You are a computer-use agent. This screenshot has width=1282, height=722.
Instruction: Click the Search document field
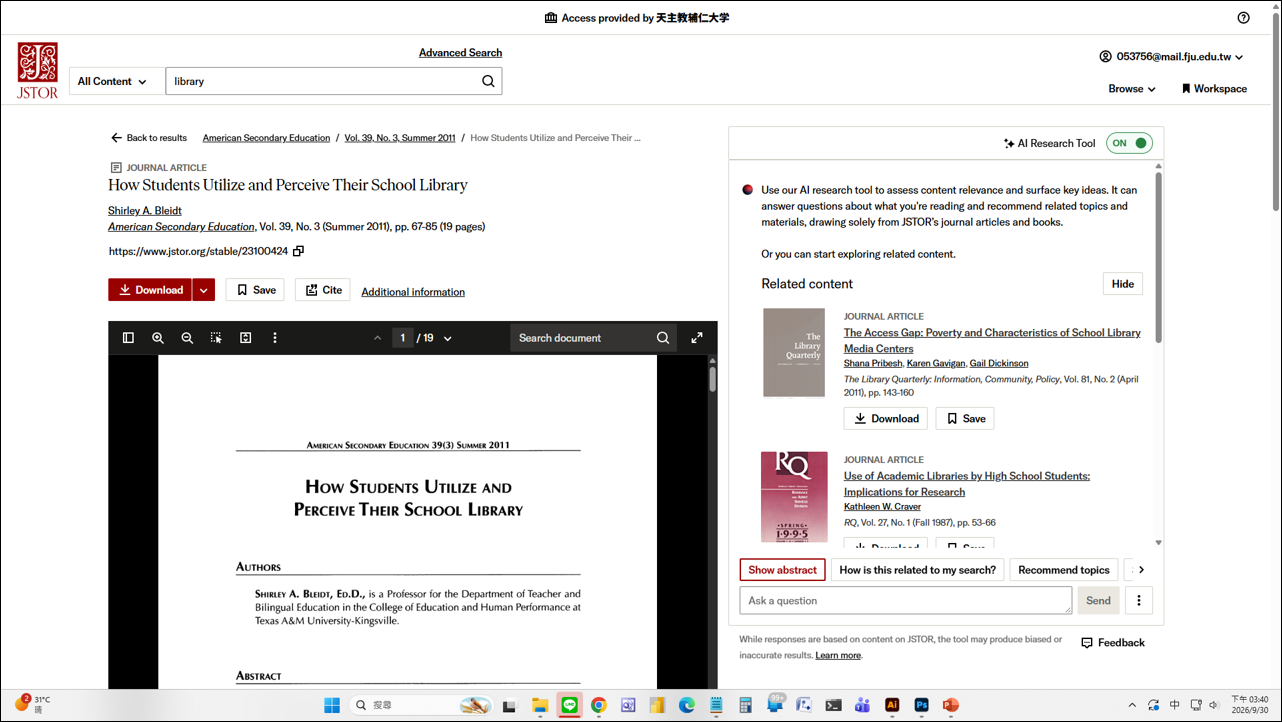582,338
